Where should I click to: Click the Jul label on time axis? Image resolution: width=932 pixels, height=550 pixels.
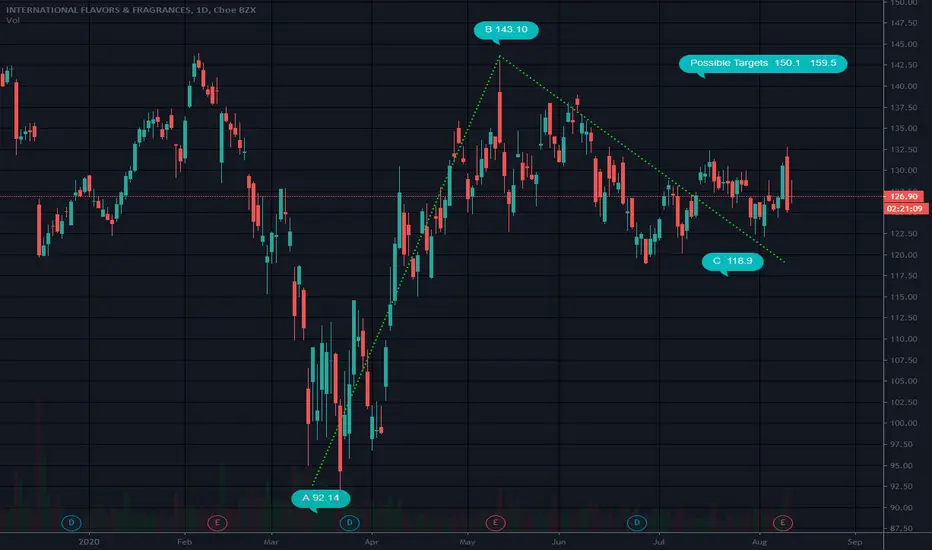click(x=659, y=542)
